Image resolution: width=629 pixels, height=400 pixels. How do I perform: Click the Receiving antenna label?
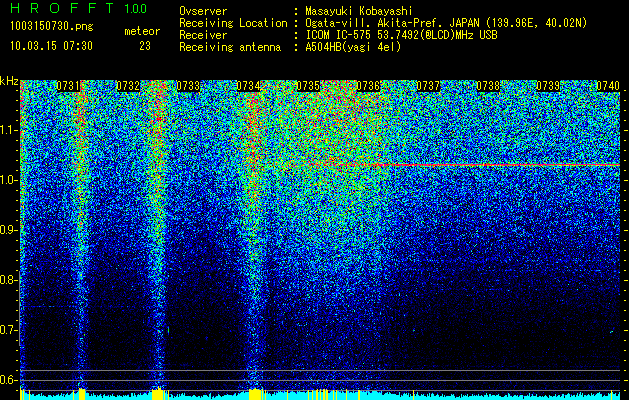pos(230,47)
